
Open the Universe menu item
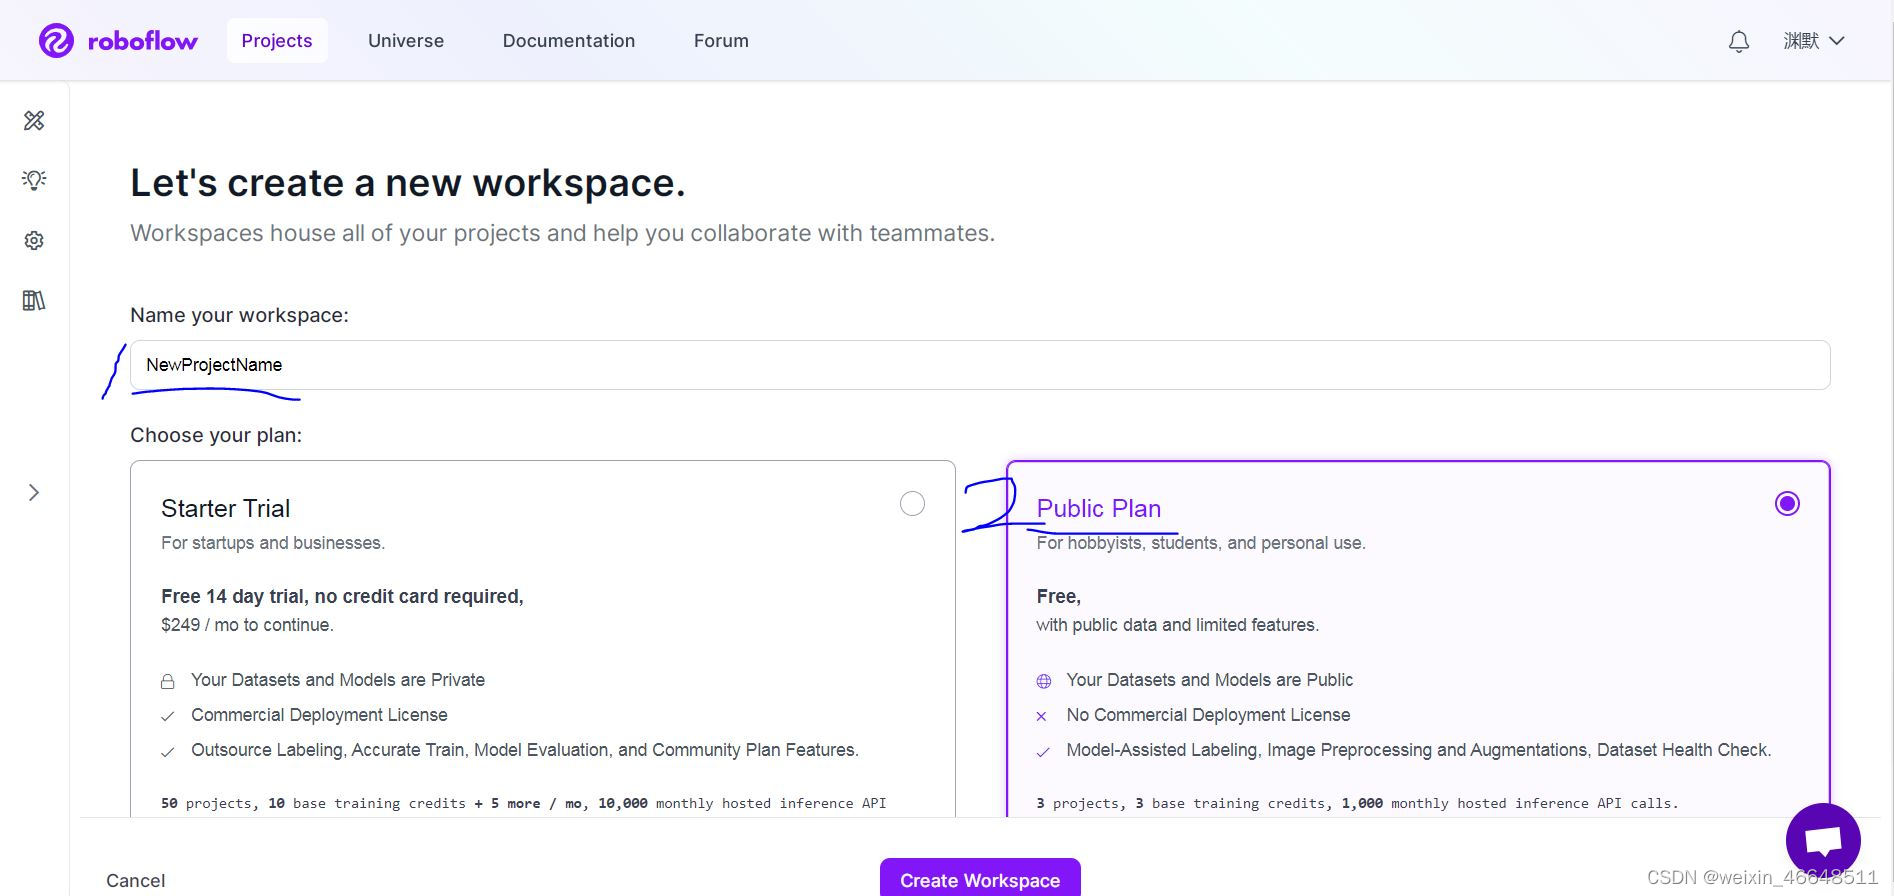click(406, 41)
